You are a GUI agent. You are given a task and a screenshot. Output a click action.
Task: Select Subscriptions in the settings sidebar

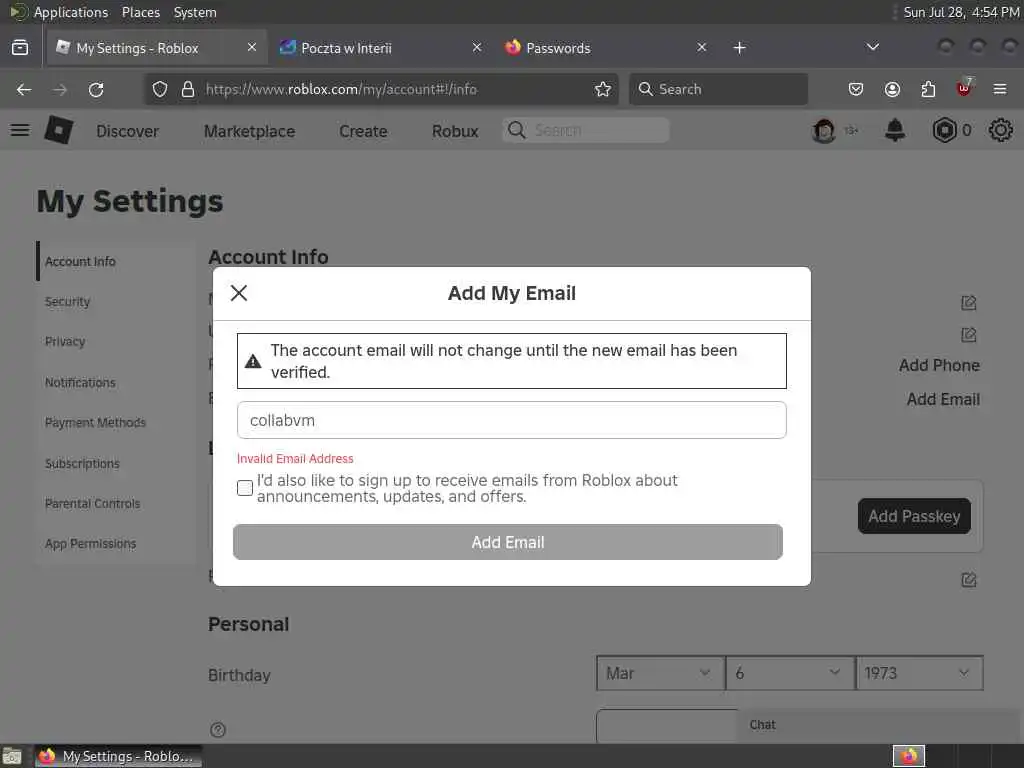coord(82,464)
